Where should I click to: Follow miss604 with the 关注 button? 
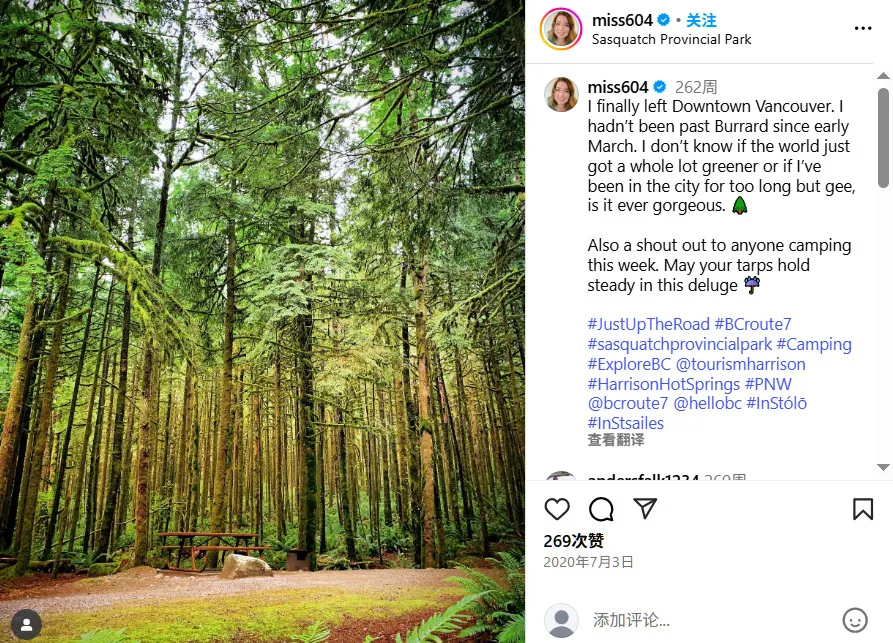pyautogui.click(x=701, y=20)
